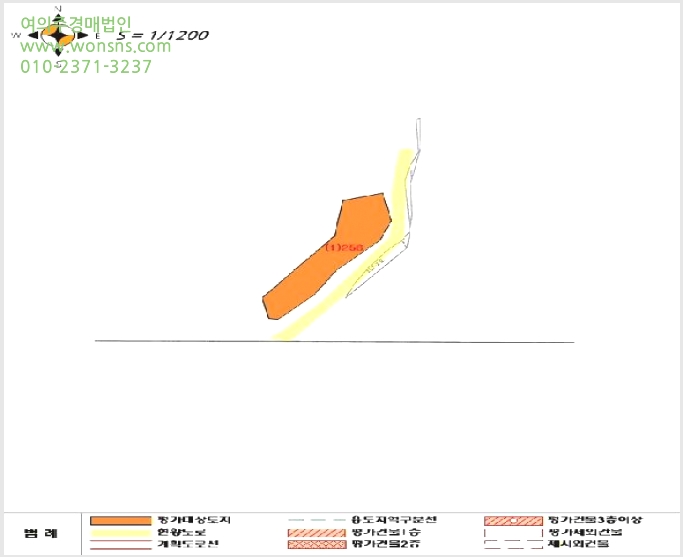Click the 계획도로선 legend label

[x=188, y=544]
